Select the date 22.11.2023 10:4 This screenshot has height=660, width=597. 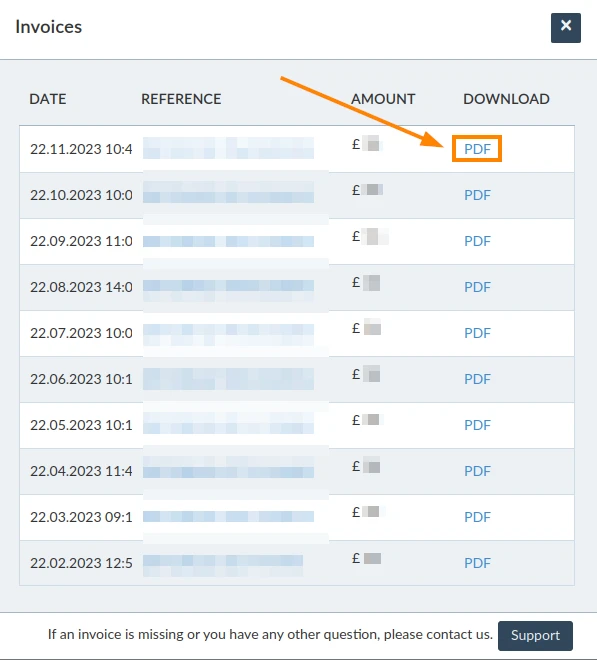click(x=81, y=149)
